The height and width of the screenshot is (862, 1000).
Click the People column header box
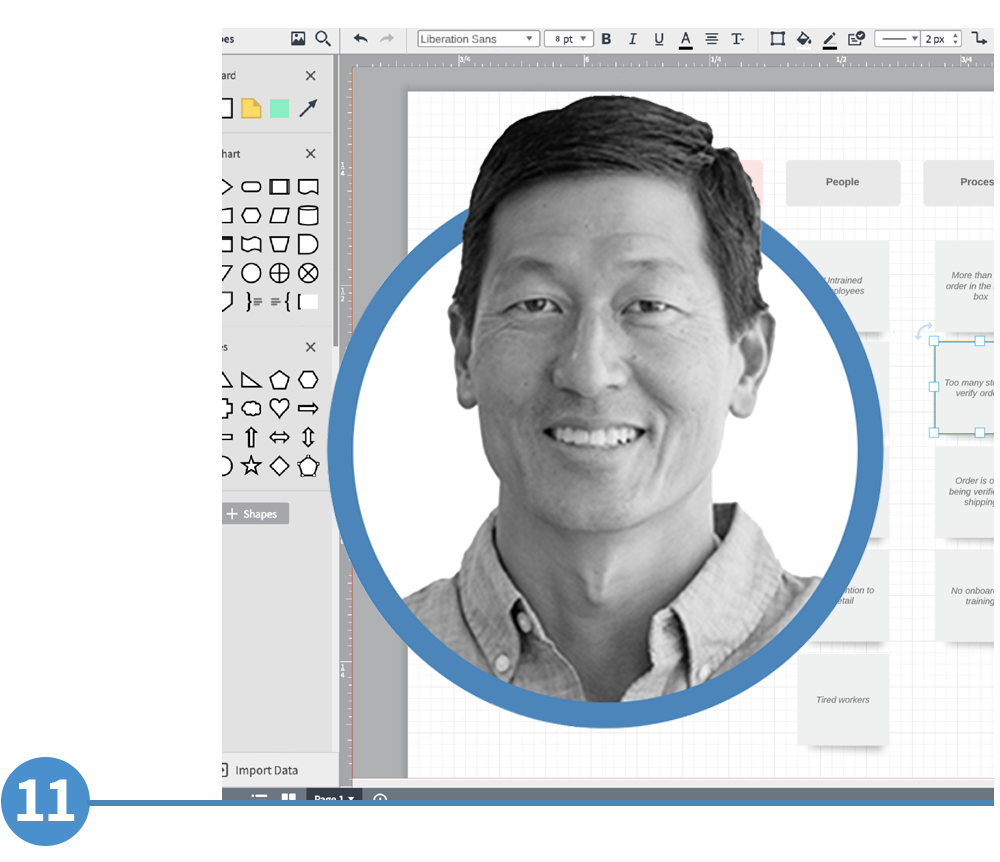[842, 182]
